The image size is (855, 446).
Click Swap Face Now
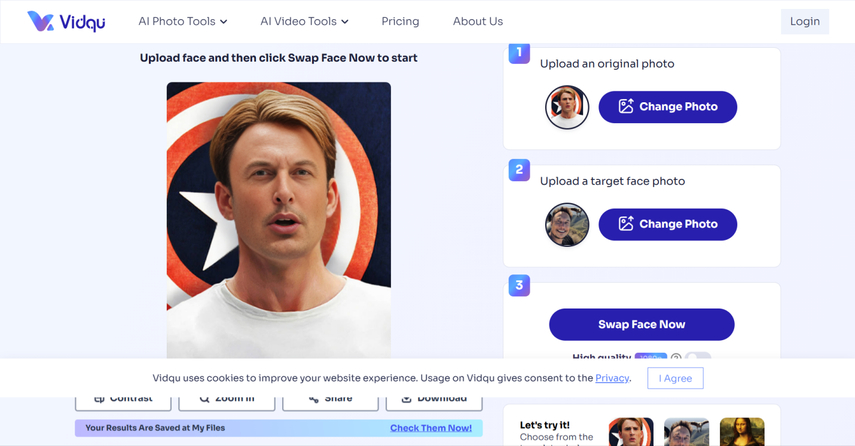pyautogui.click(x=642, y=324)
